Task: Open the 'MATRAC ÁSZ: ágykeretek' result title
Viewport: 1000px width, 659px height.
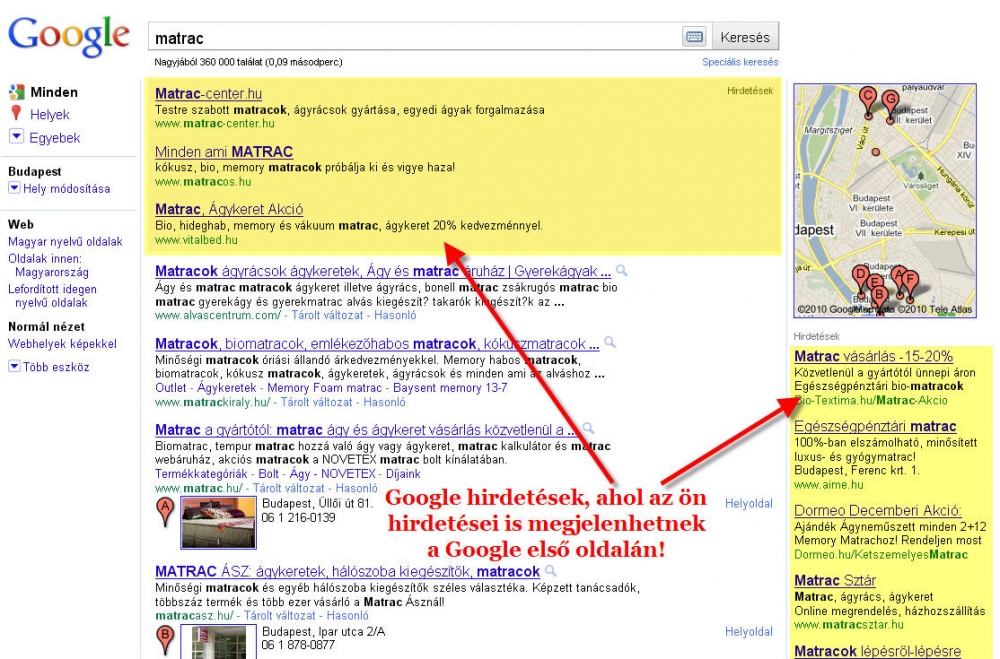Action: pyautogui.click(x=348, y=572)
